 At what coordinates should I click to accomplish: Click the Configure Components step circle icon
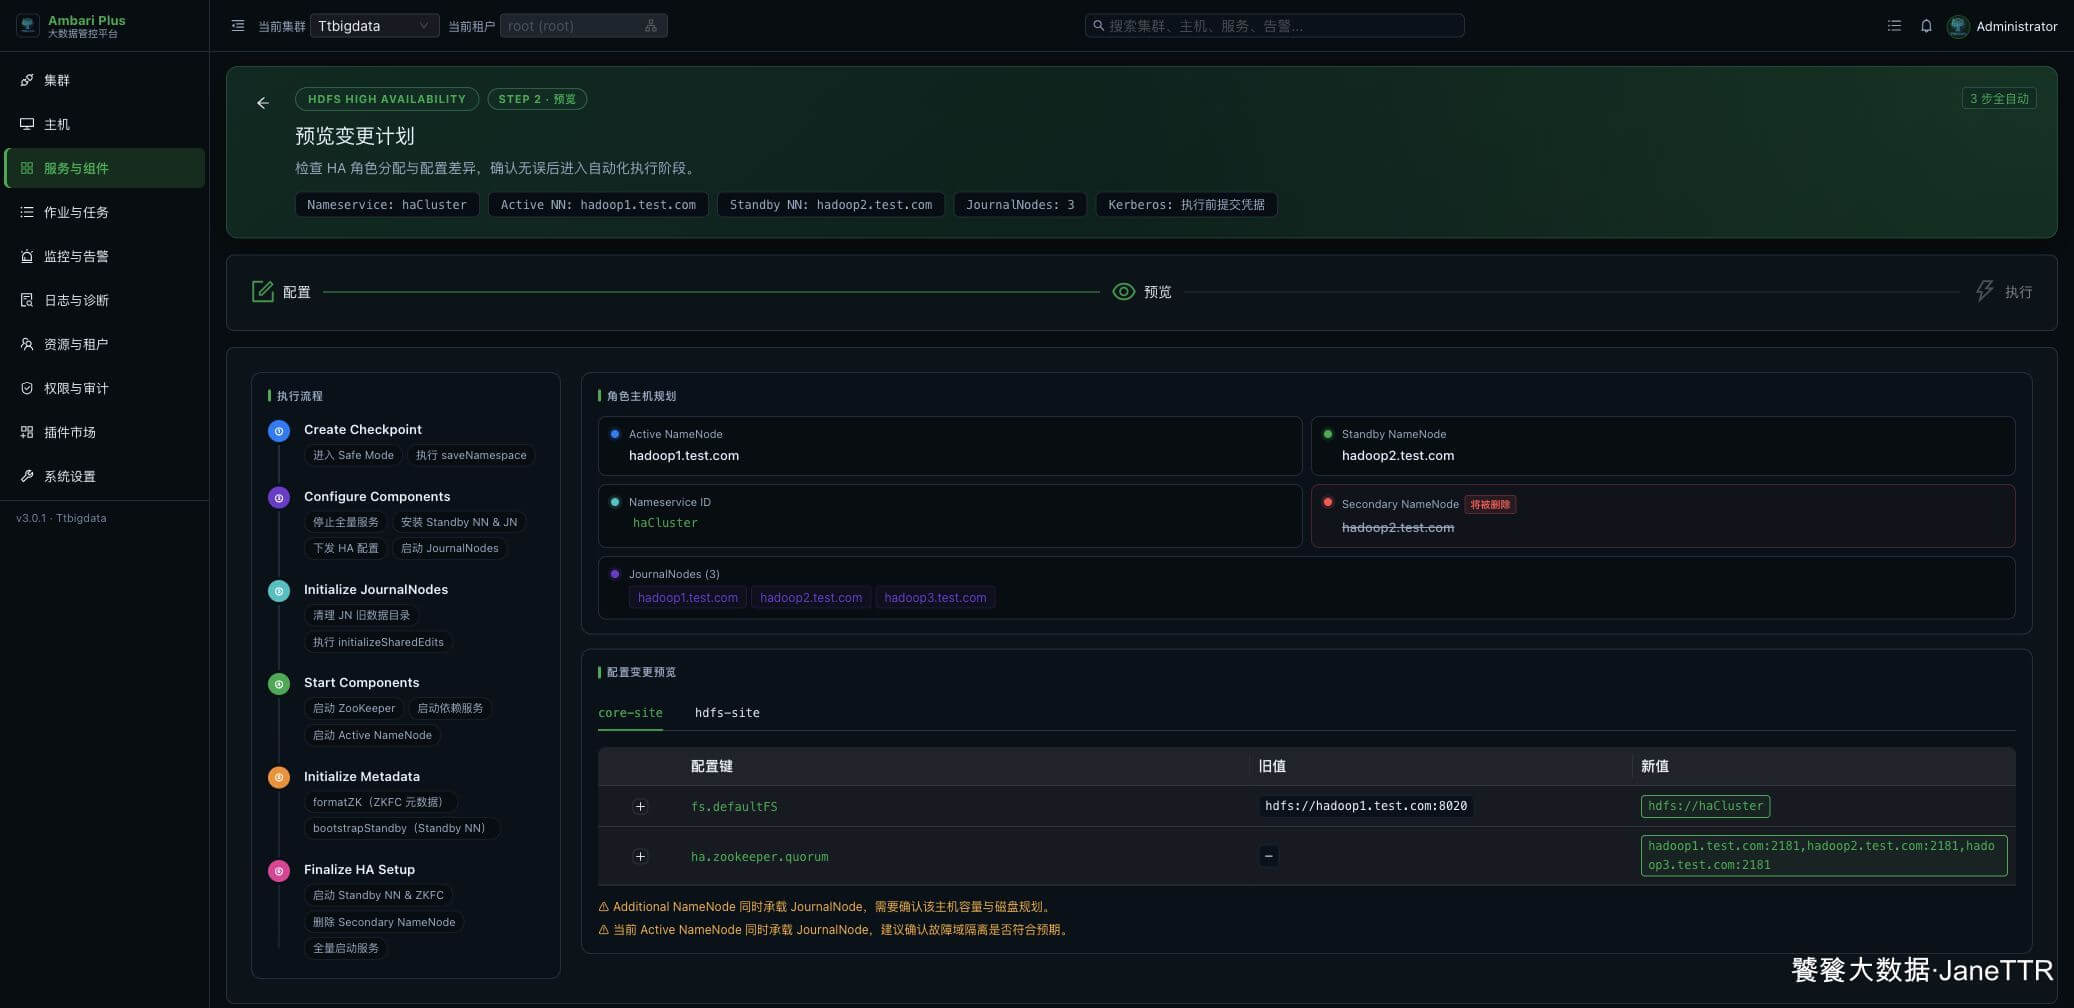(x=279, y=498)
